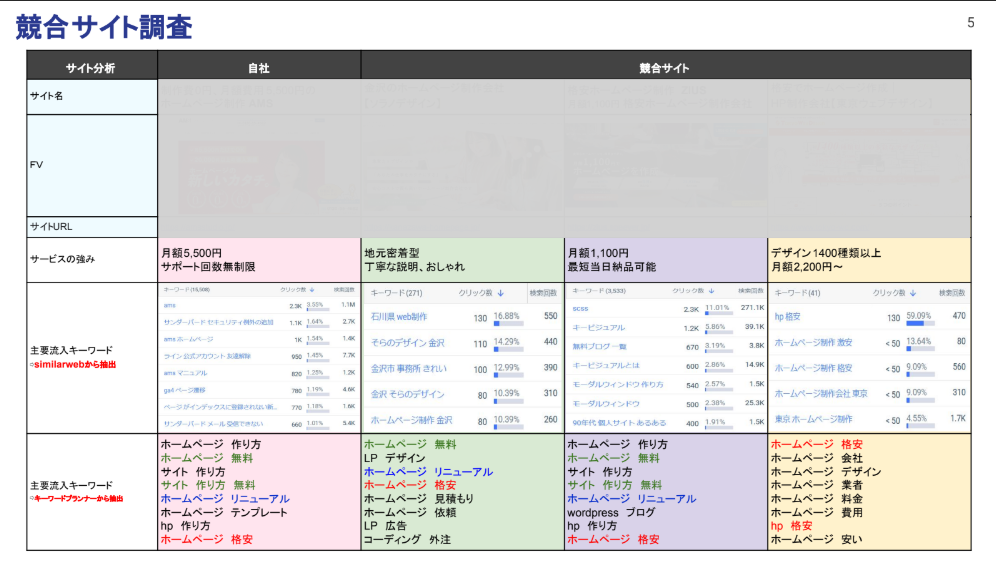Click sort arrow in the scss keyword table
The image size is (996, 563).
click(x=711, y=290)
